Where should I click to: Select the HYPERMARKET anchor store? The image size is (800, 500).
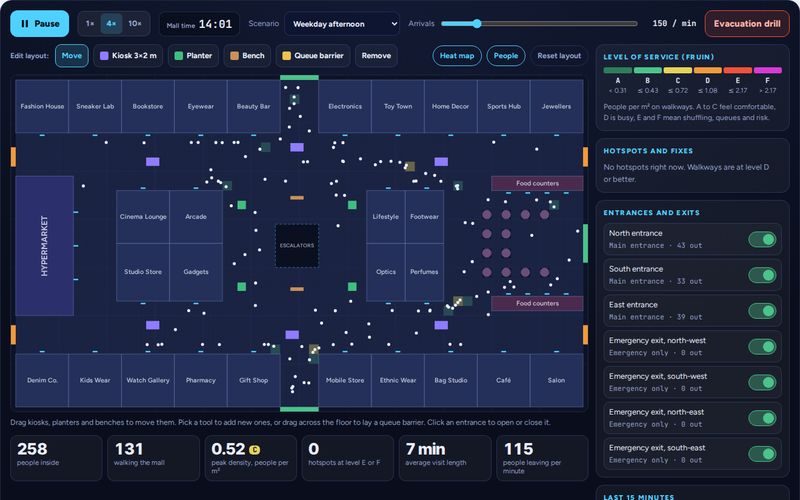[x=44, y=245]
